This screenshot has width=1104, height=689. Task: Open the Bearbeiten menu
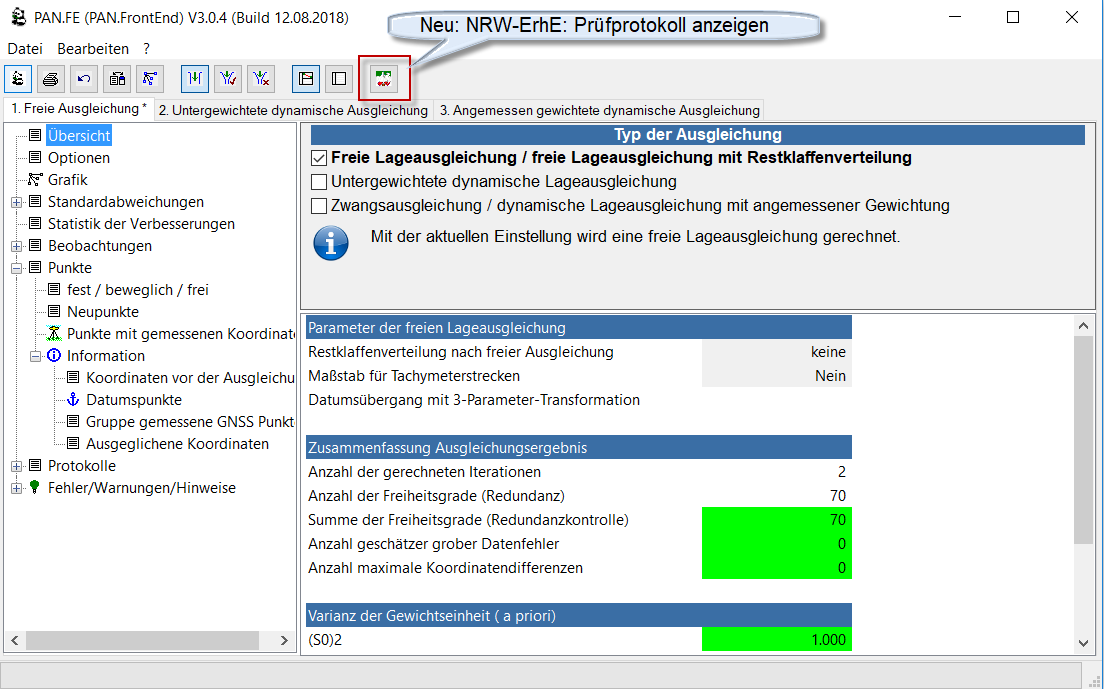click(x=93, y=48)
